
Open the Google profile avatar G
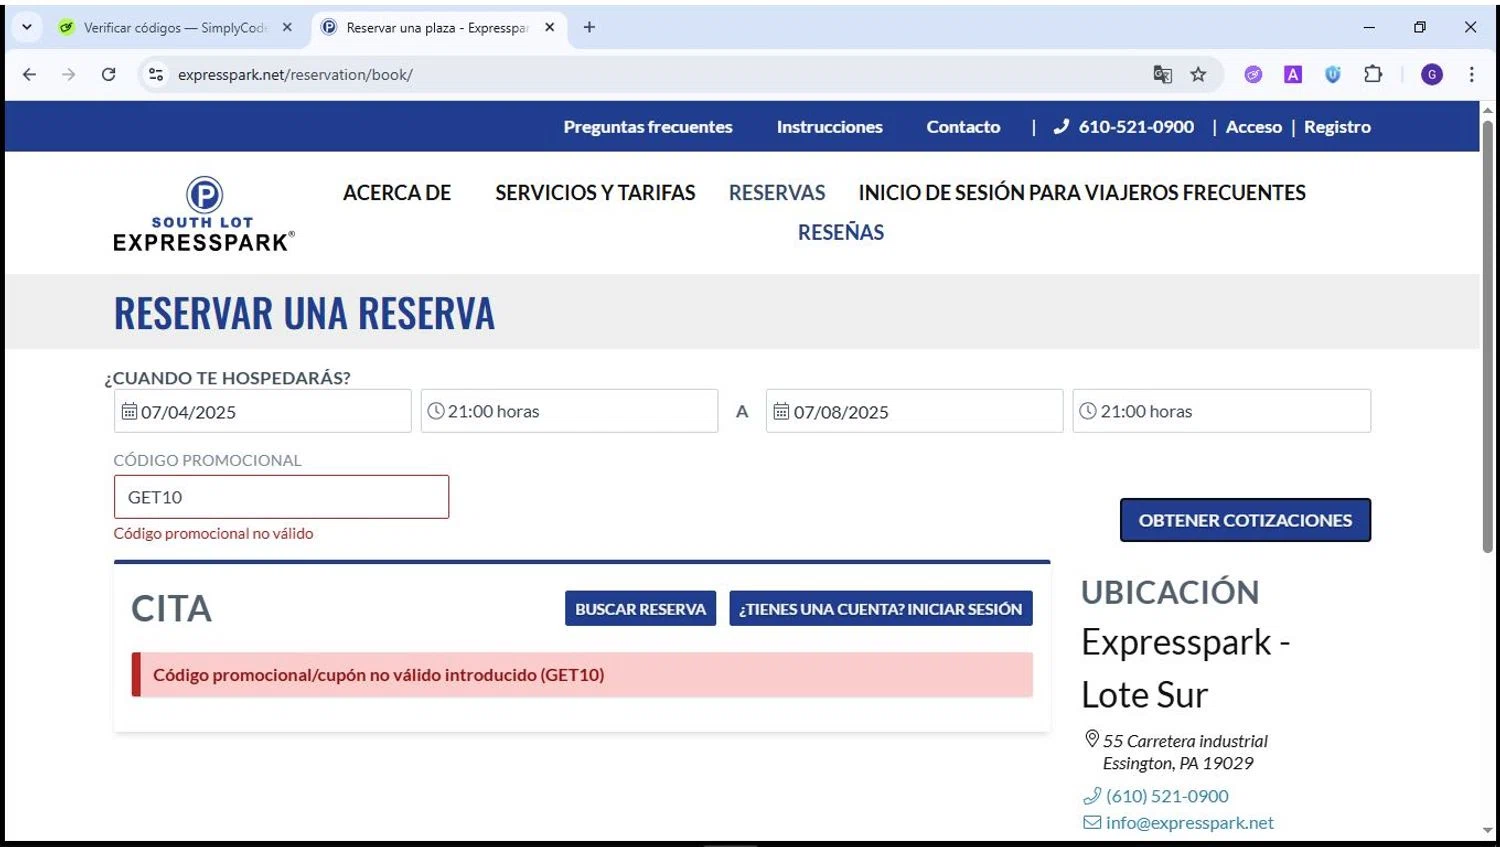coord(1432,74)
